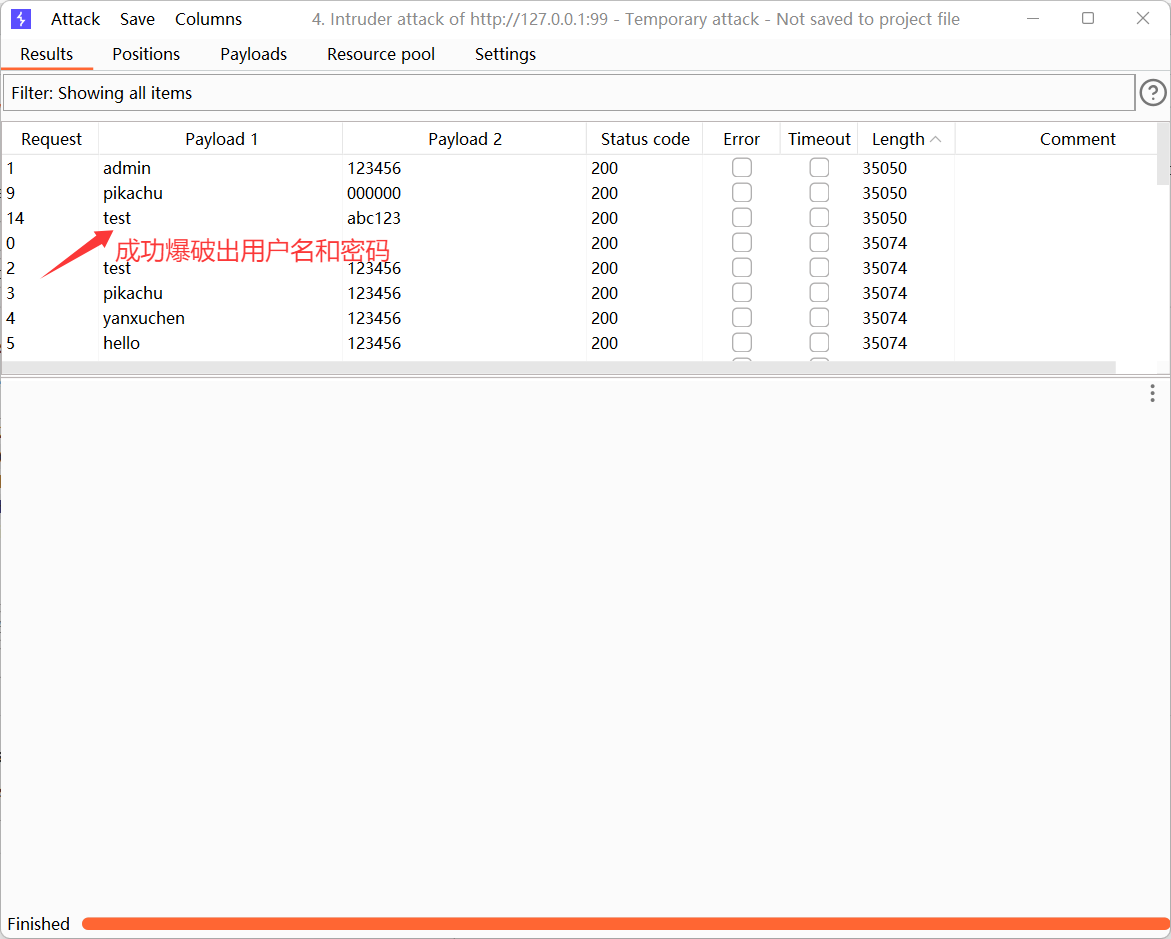This screenshot has height=939, width=1171.
Task: Sort by the Payload 1 column header
Action: (221, 139)
